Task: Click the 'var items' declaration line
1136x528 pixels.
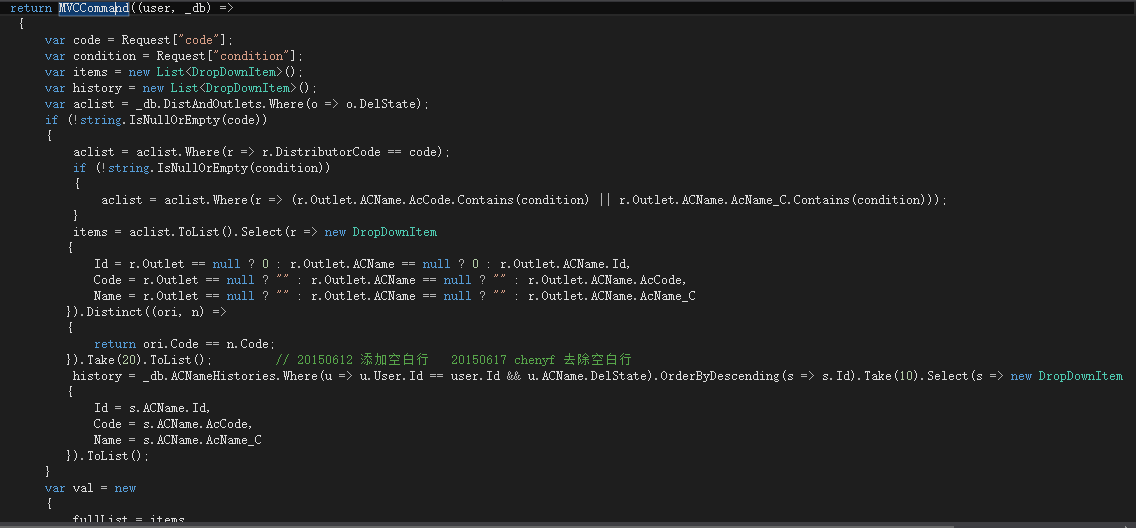Action: [x=174, y=72]
